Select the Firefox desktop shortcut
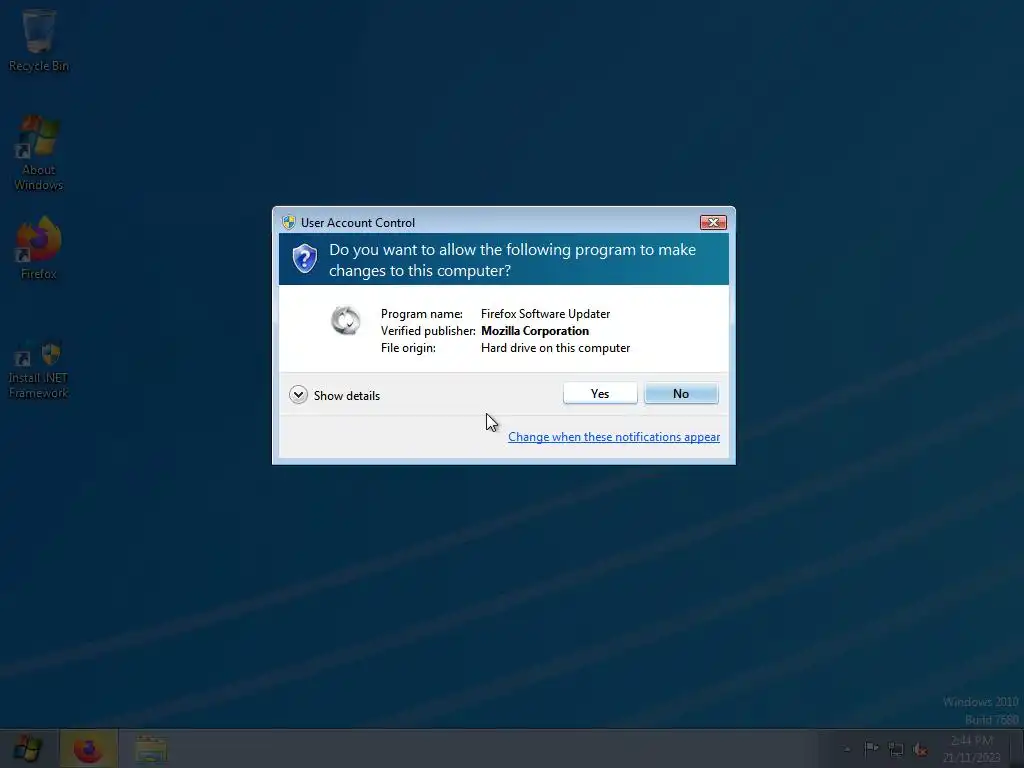The height and width of the screenshot is (768, 1024). 39,248
